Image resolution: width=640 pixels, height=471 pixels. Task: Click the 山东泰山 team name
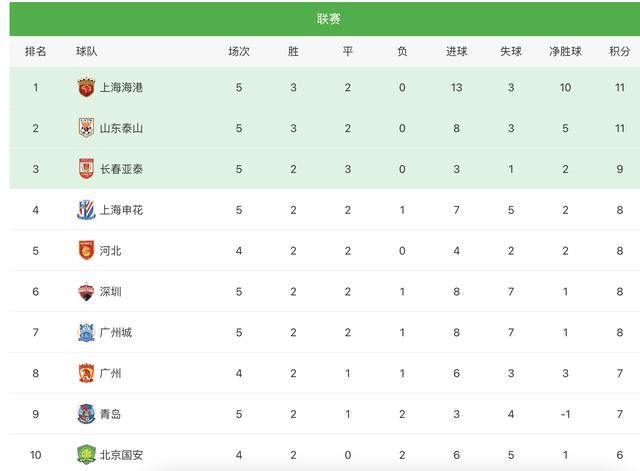coord(121,128)
